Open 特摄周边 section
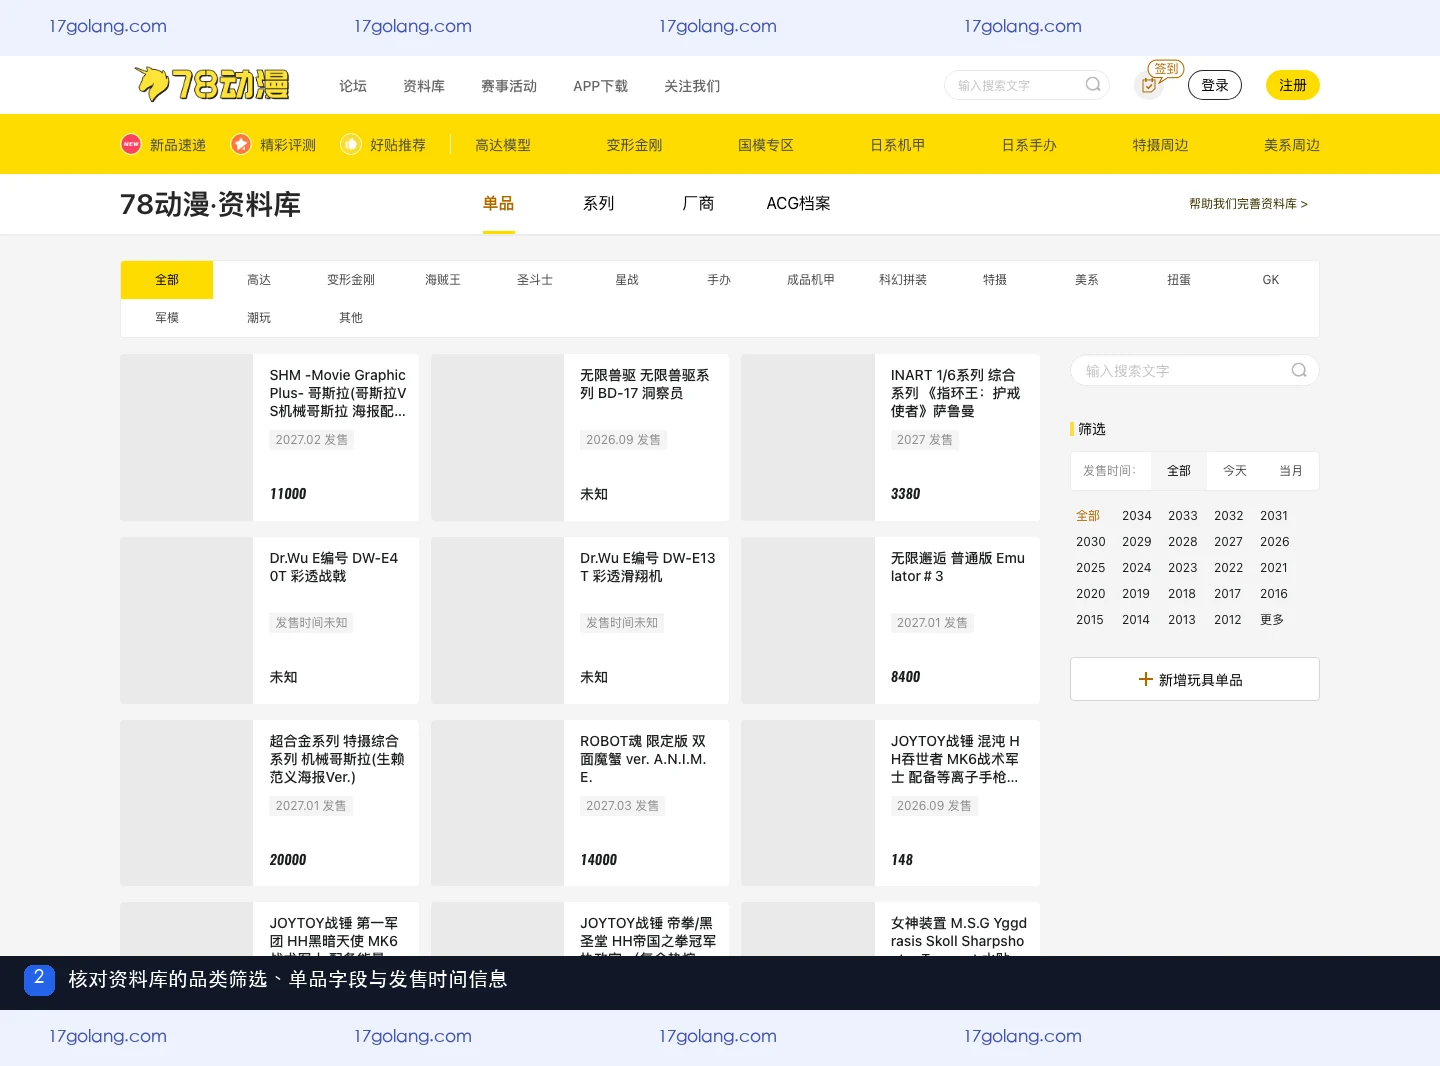The height and width of the screenshot is (1066, 1440). point(1160,145)
